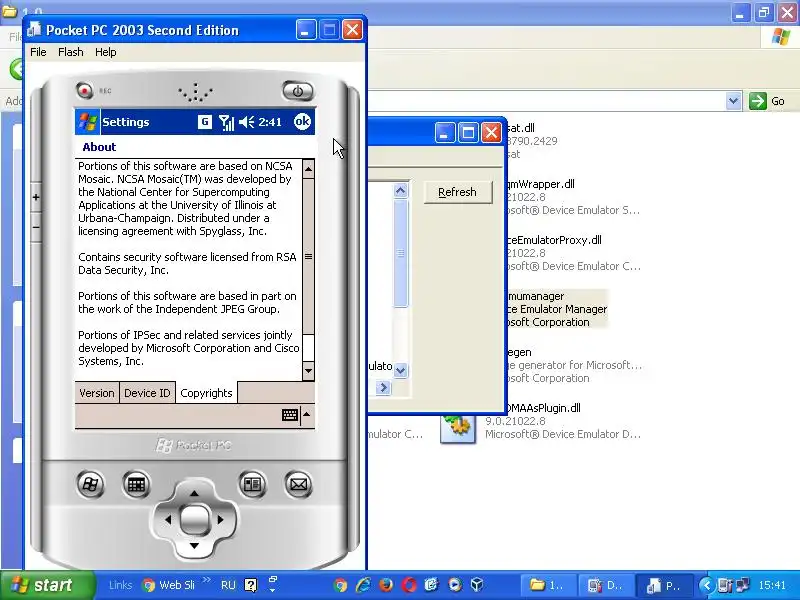Launch Chrome from Quick Launch
800x600 pixels.
coord(340,585)
